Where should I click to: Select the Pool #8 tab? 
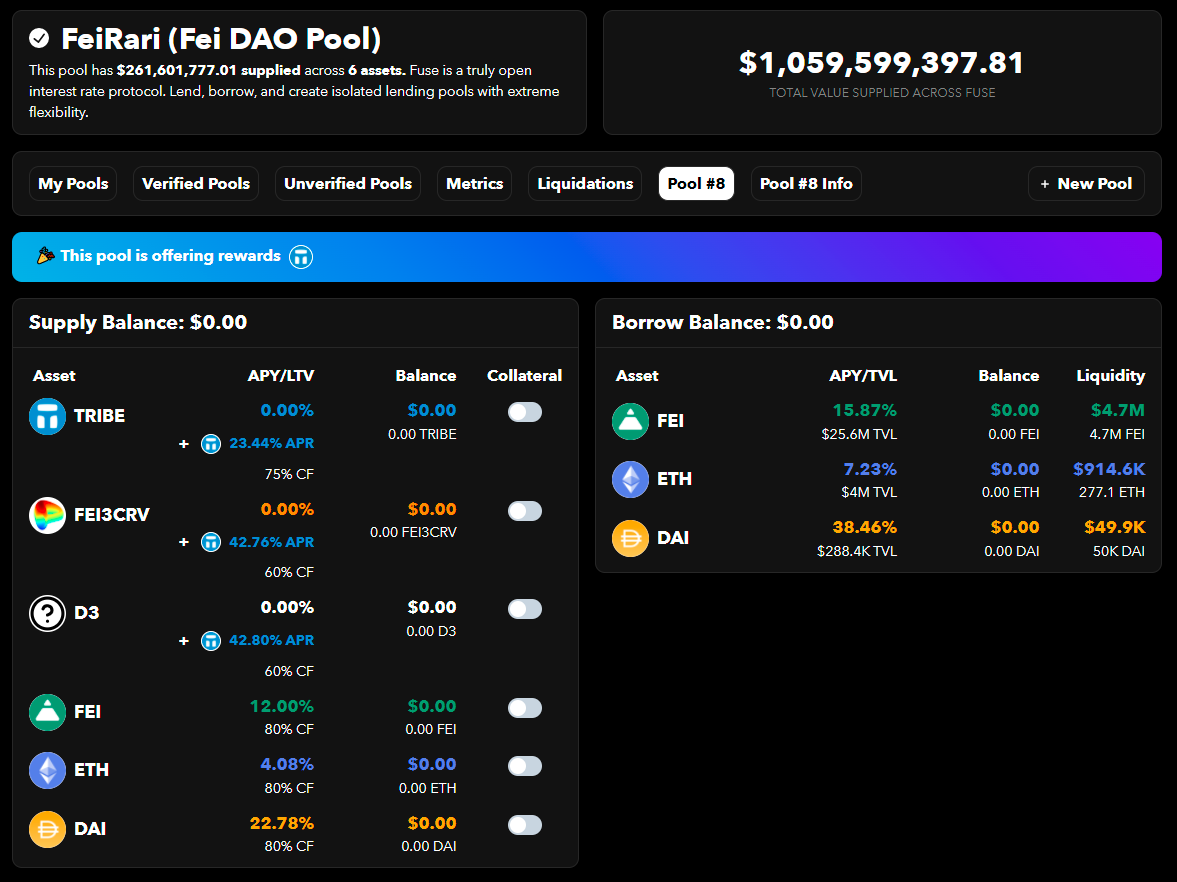tap(696, 184)
